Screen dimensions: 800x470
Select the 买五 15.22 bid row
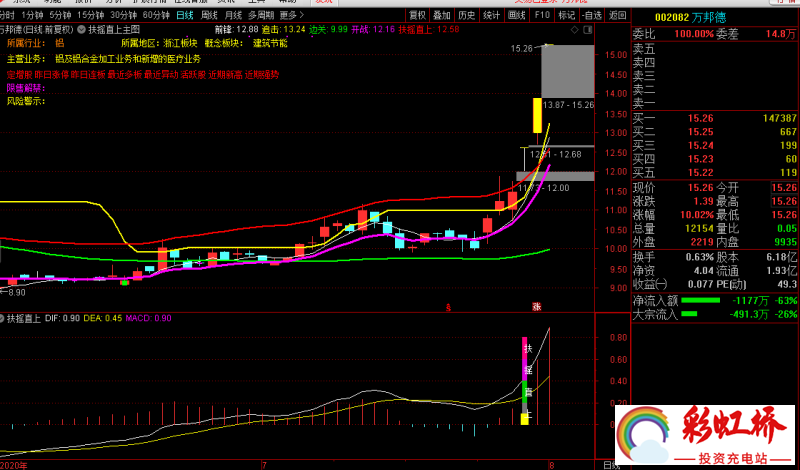(715, 173)
